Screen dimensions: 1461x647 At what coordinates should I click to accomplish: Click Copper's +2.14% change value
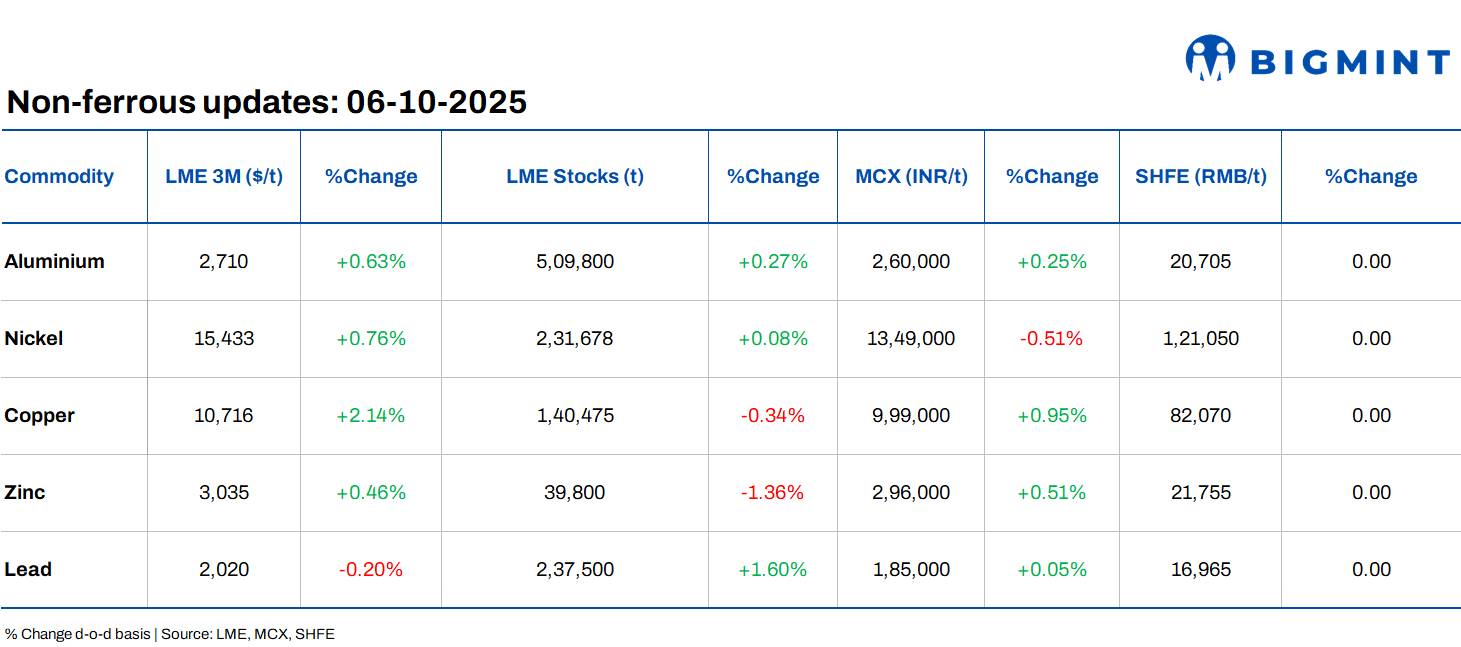[x=371, y=415]
